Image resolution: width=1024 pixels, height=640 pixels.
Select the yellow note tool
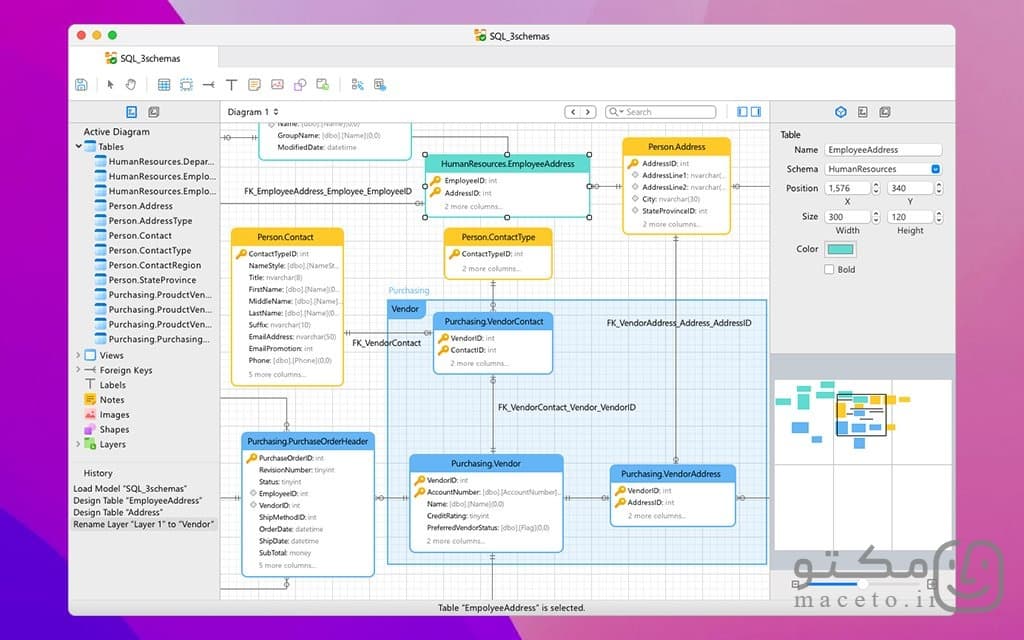tap(254, 84)
